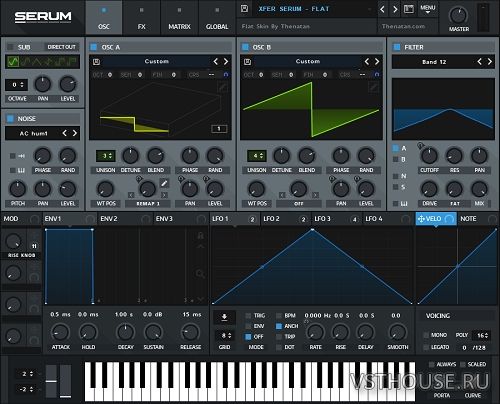Toggle the NOISE oscillator switch
The height and width of the screenshot is (404, 500).
click(10, 118)
